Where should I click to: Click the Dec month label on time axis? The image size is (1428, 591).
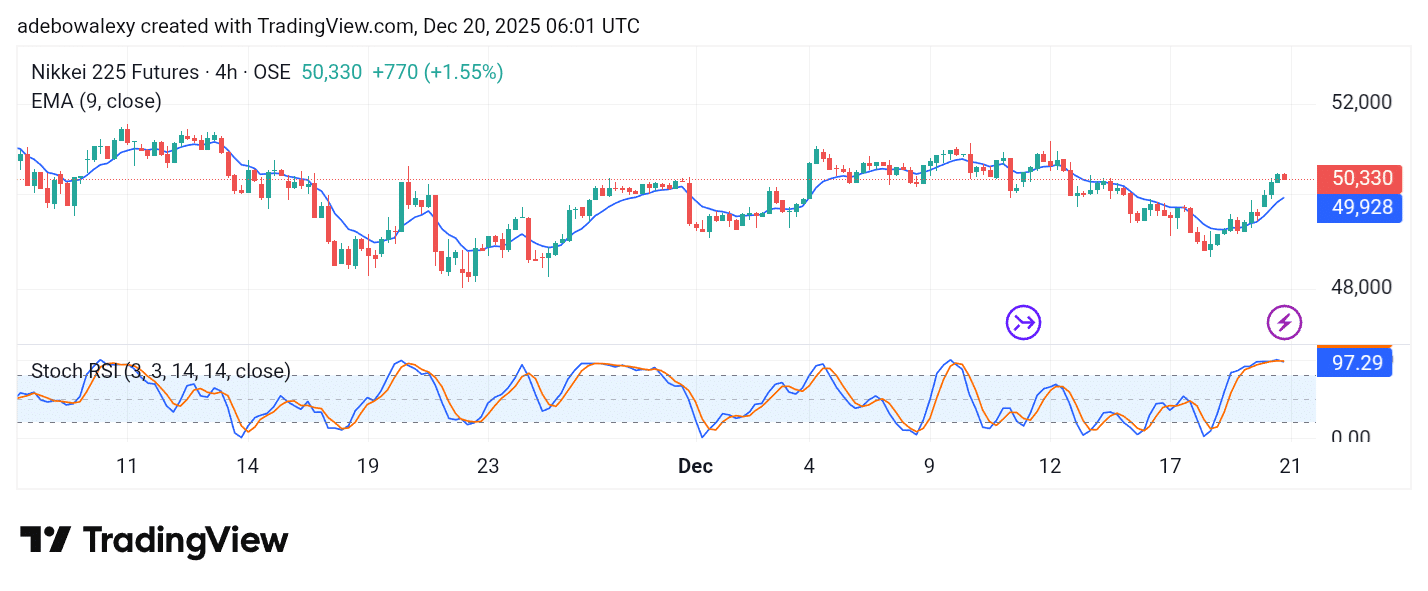pos(695,466)
